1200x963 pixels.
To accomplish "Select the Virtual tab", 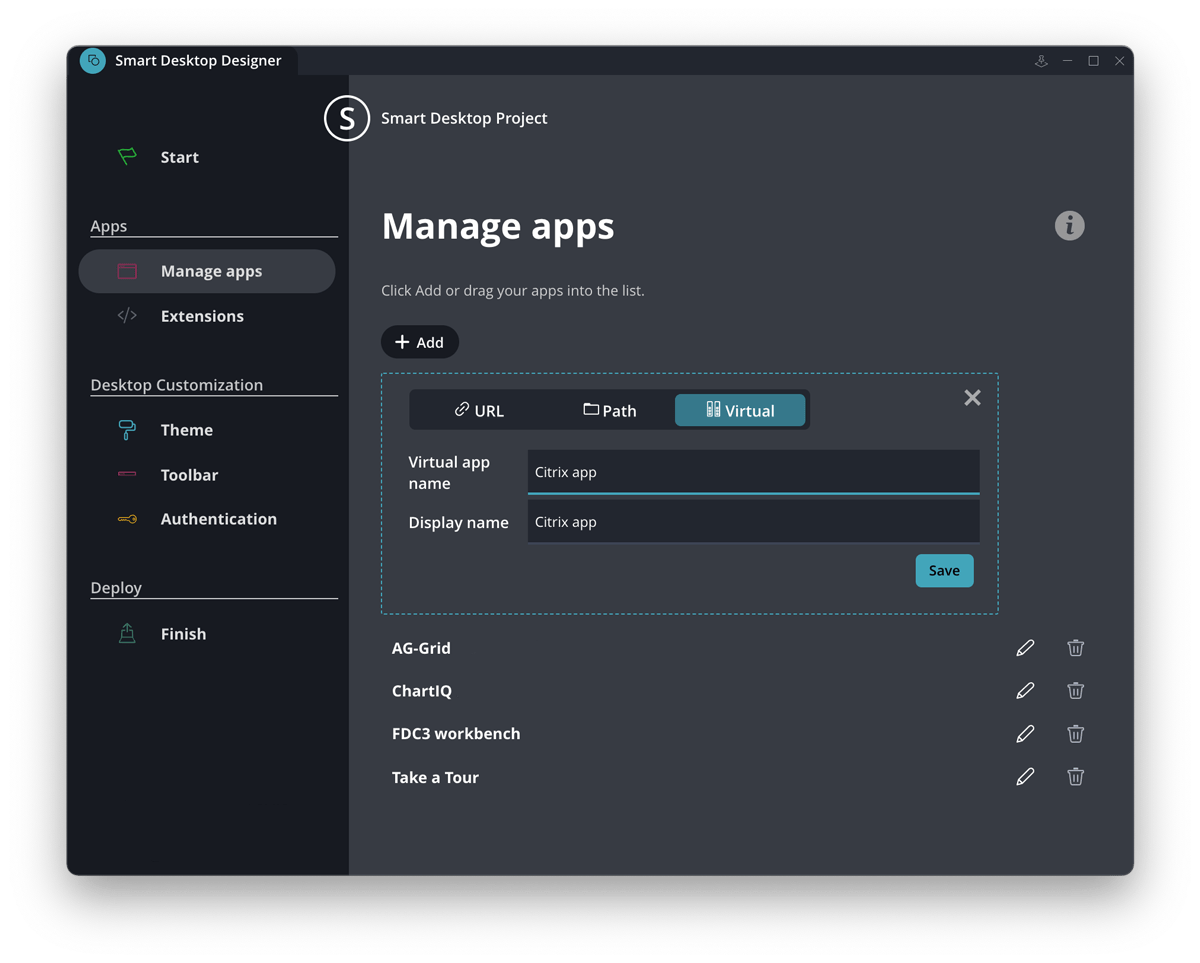I will pyautogui.click(x=740, y=410).
